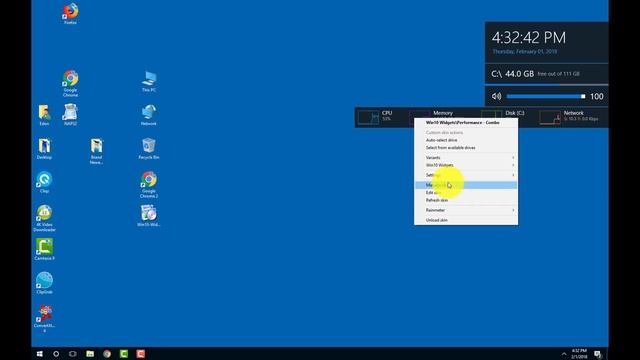Show hidden system tray icons
Viewport: 640px width, 360px height.
click(564, 354)
